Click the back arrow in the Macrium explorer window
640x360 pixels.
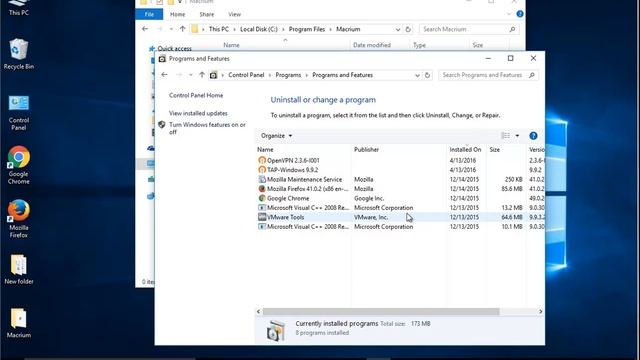pos(145,29)
